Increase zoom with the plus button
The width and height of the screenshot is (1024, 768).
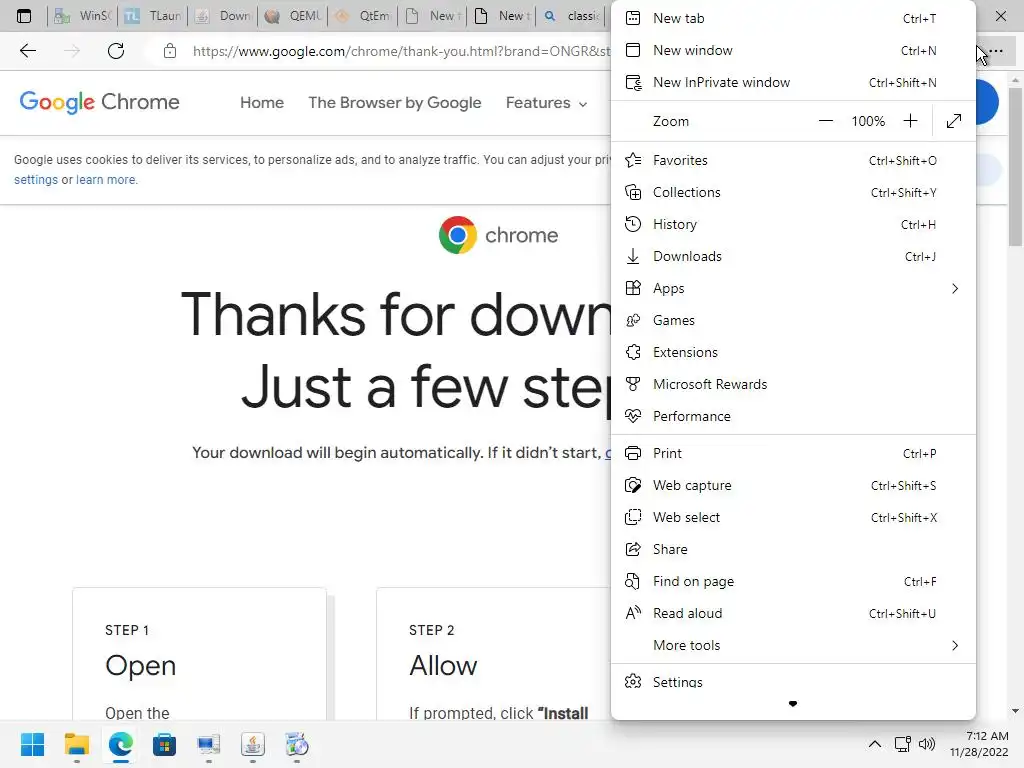pos(910,121)
